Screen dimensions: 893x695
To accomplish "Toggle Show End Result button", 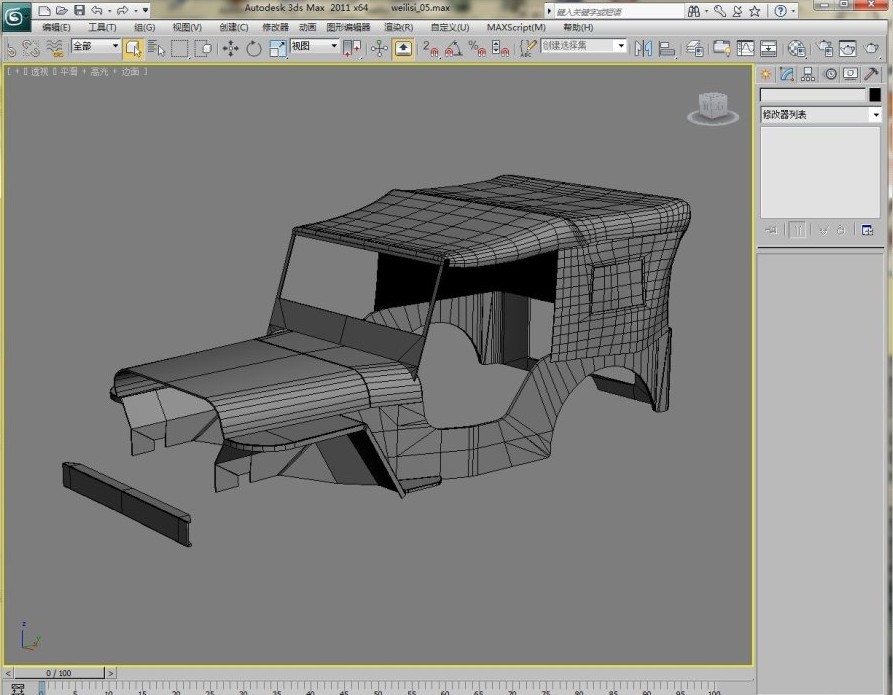I will tap(798, 230).
